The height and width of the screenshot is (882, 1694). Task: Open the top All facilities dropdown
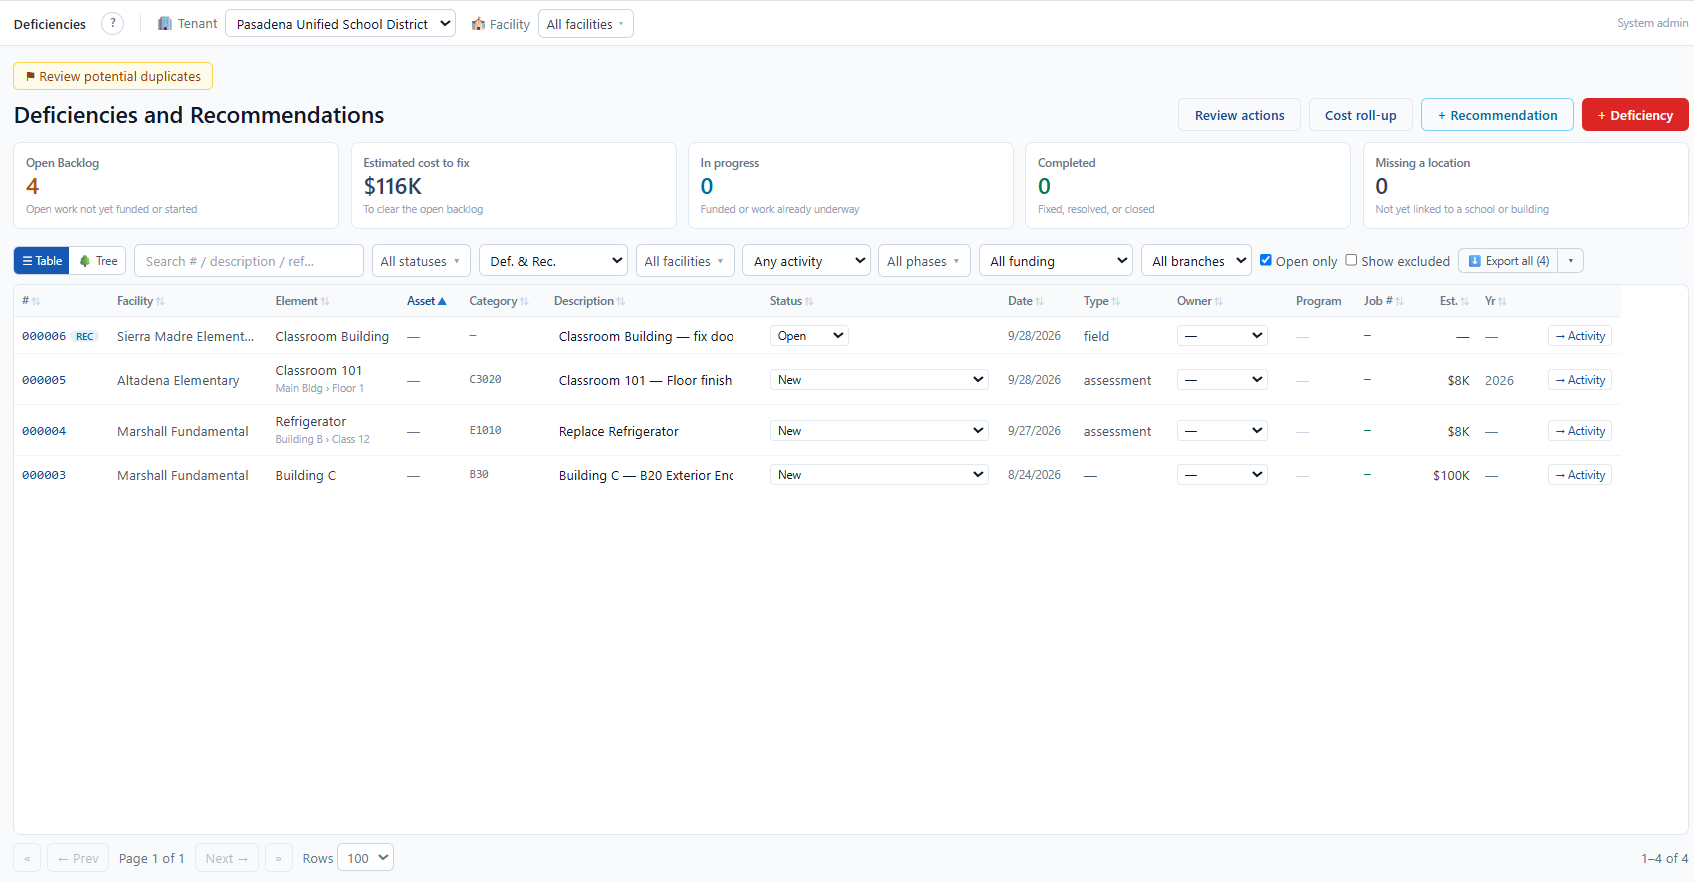click(x=585, y=24)
